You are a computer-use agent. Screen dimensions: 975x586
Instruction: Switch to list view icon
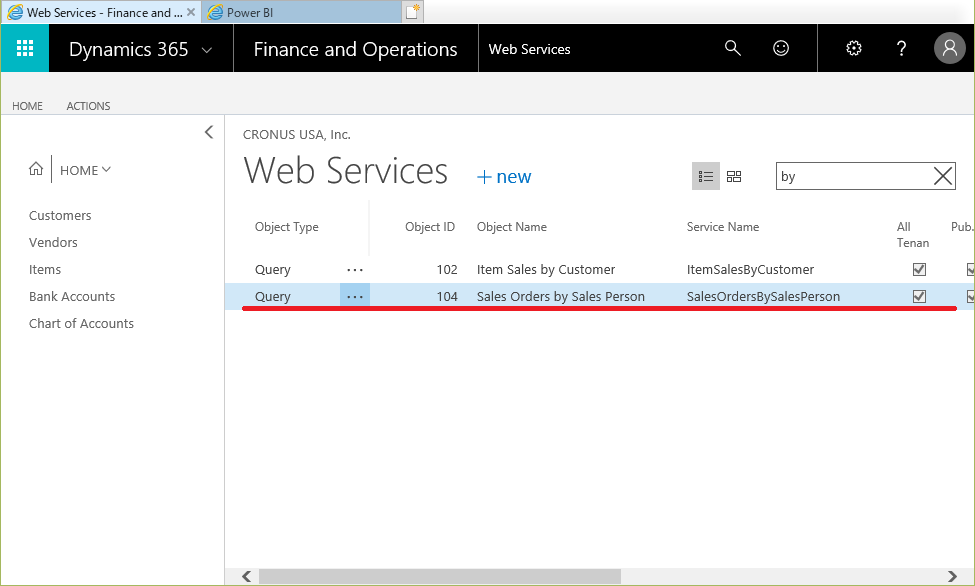tap(706, 177)
